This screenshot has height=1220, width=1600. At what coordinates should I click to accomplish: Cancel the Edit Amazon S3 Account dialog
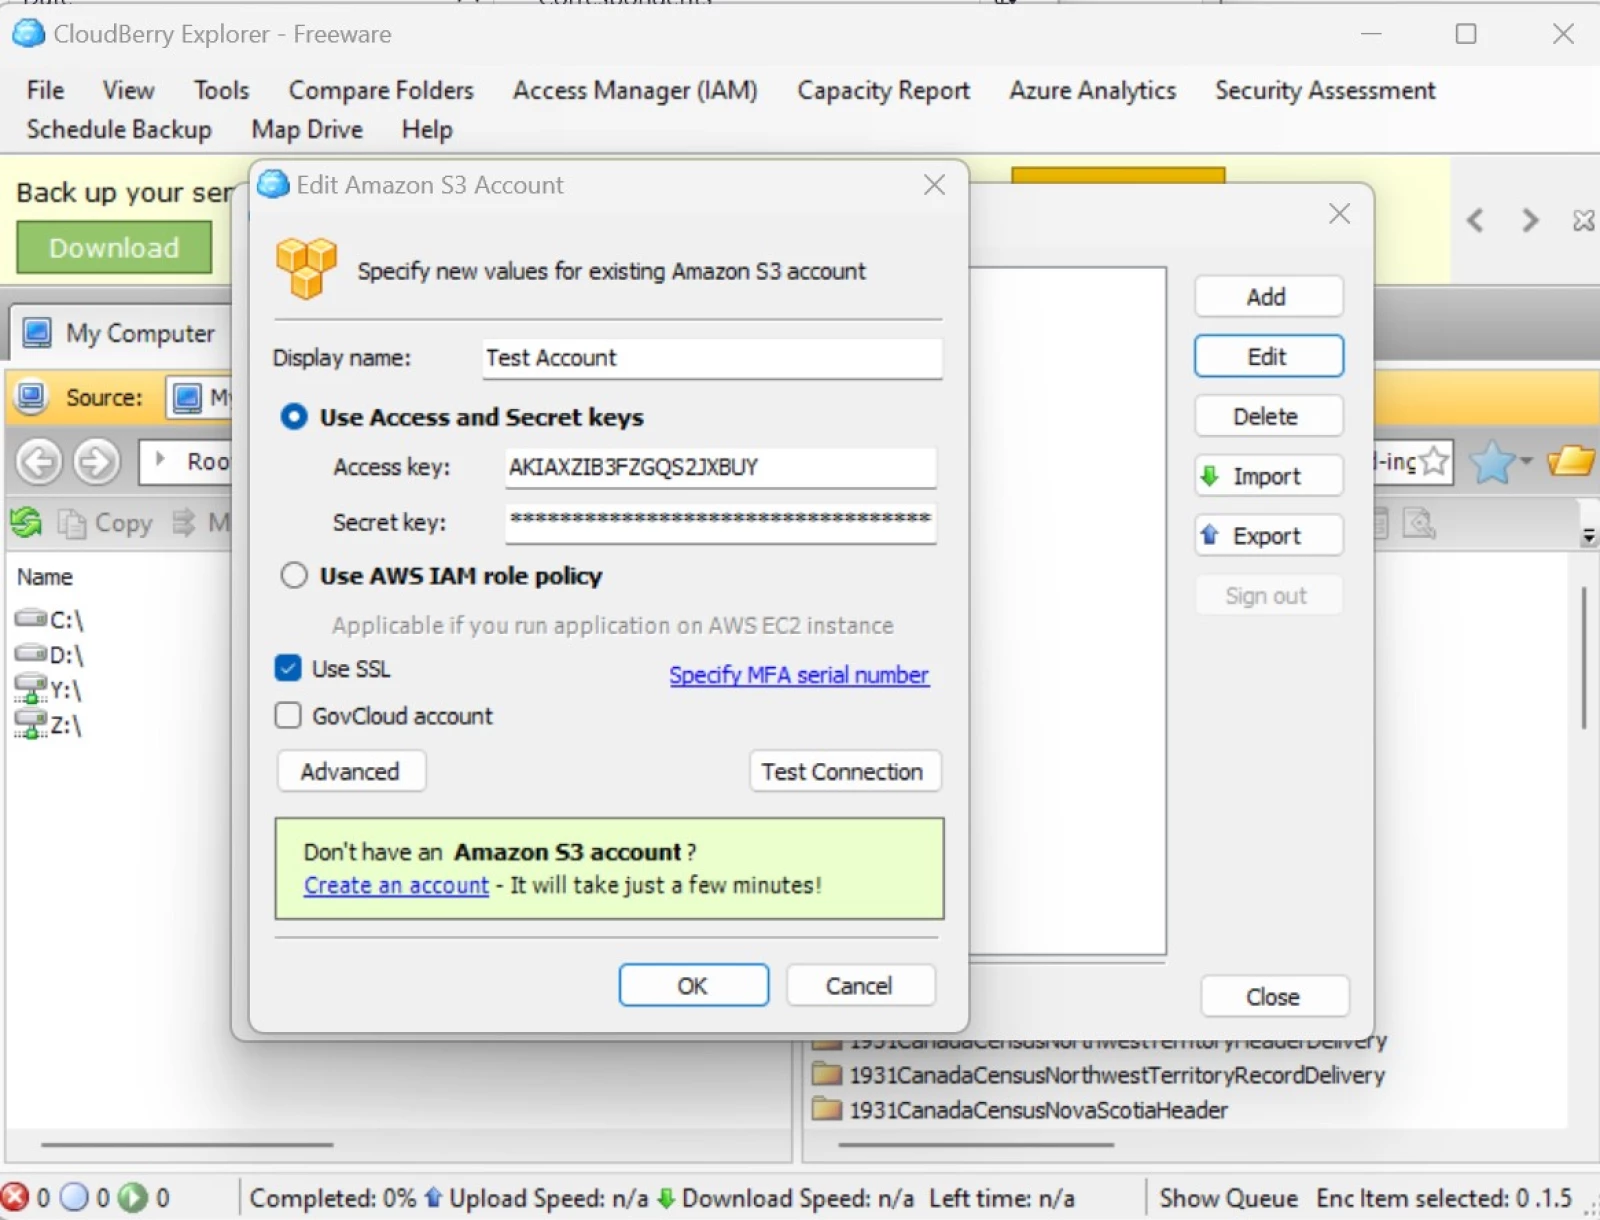coord(860,985)
